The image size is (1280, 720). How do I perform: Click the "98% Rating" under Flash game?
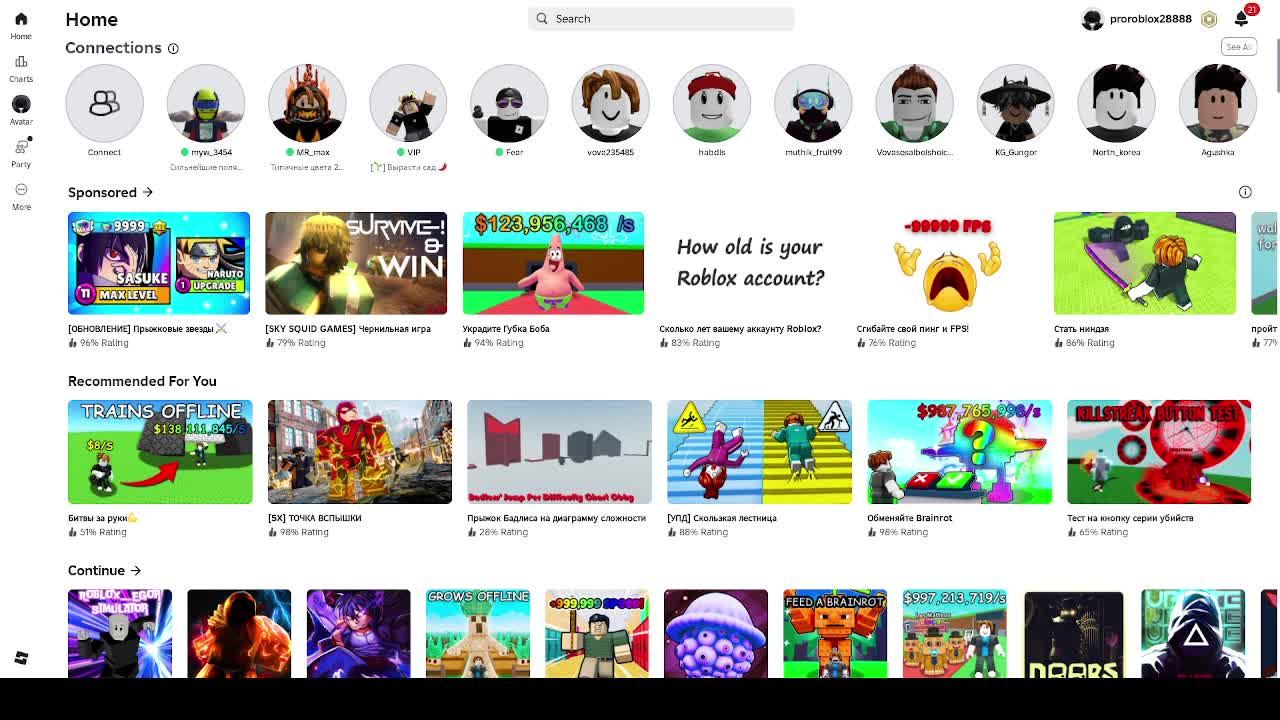[x=304, y=532]
